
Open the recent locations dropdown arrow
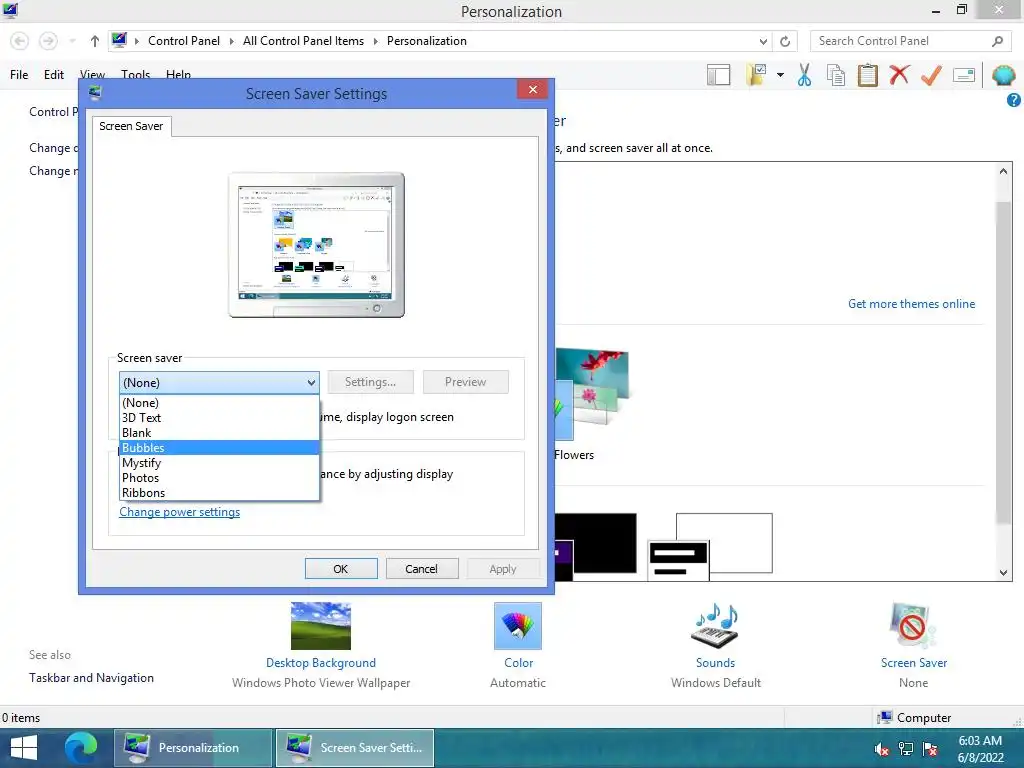click(x=72, y=41)
